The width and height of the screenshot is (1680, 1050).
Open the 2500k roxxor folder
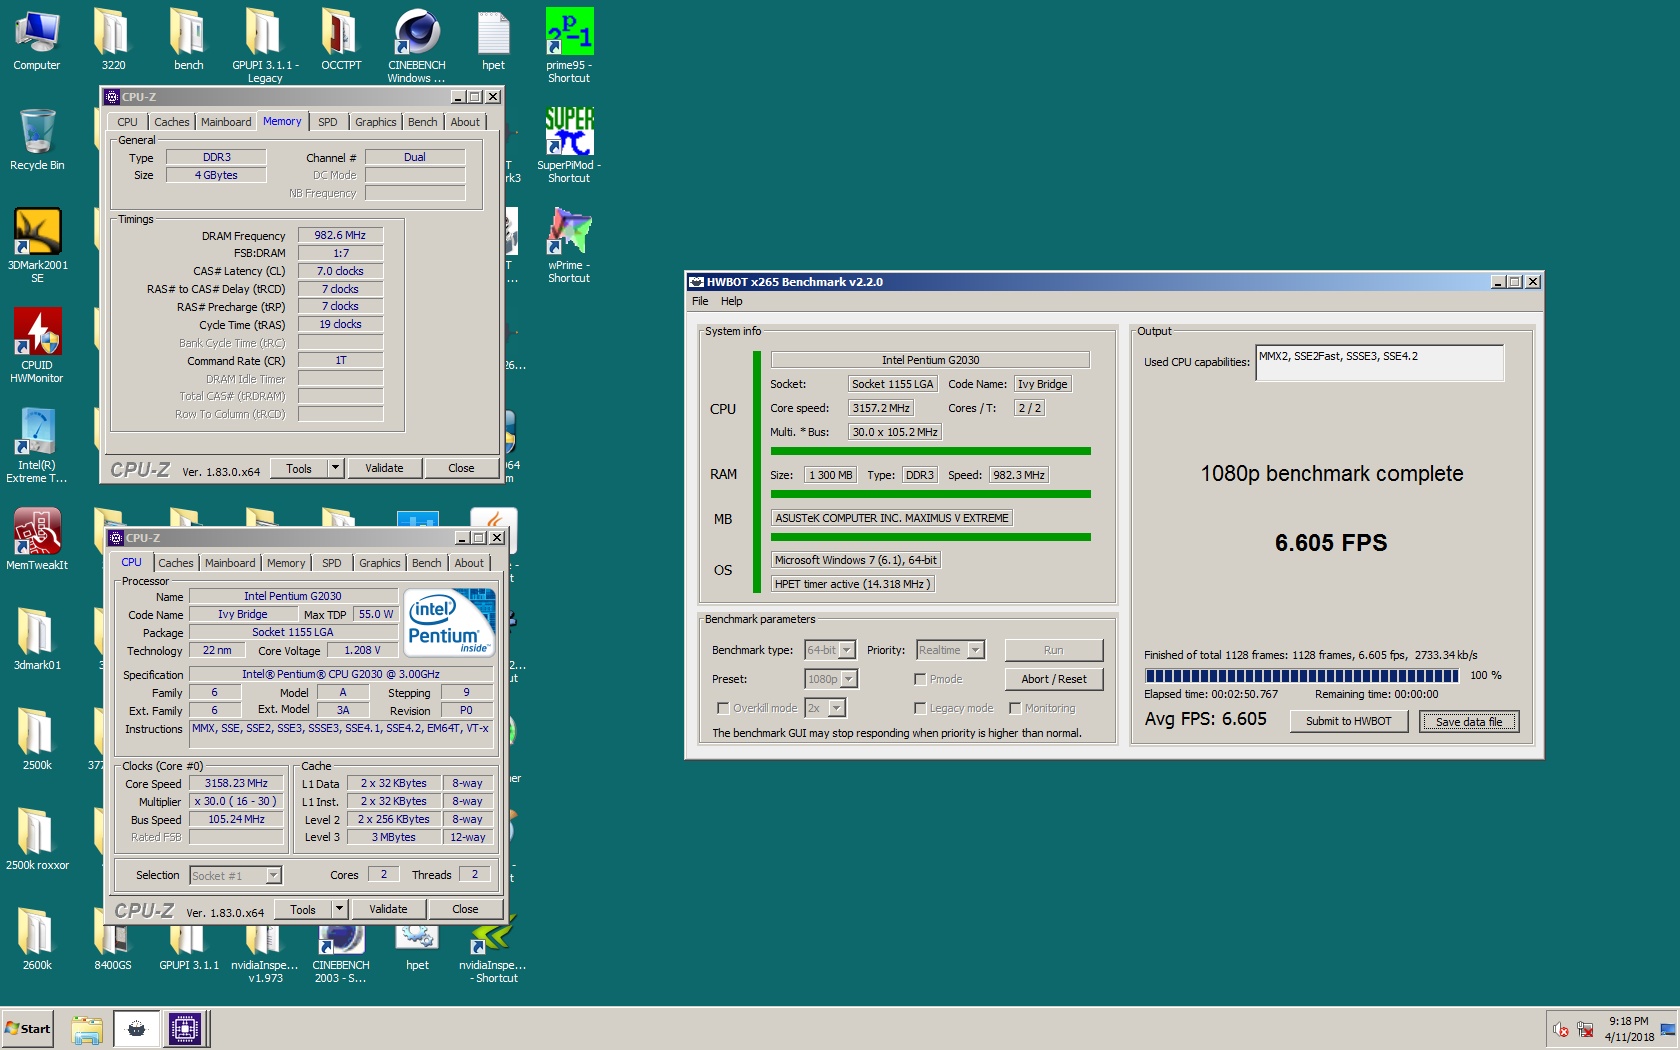tap(37, 840)
